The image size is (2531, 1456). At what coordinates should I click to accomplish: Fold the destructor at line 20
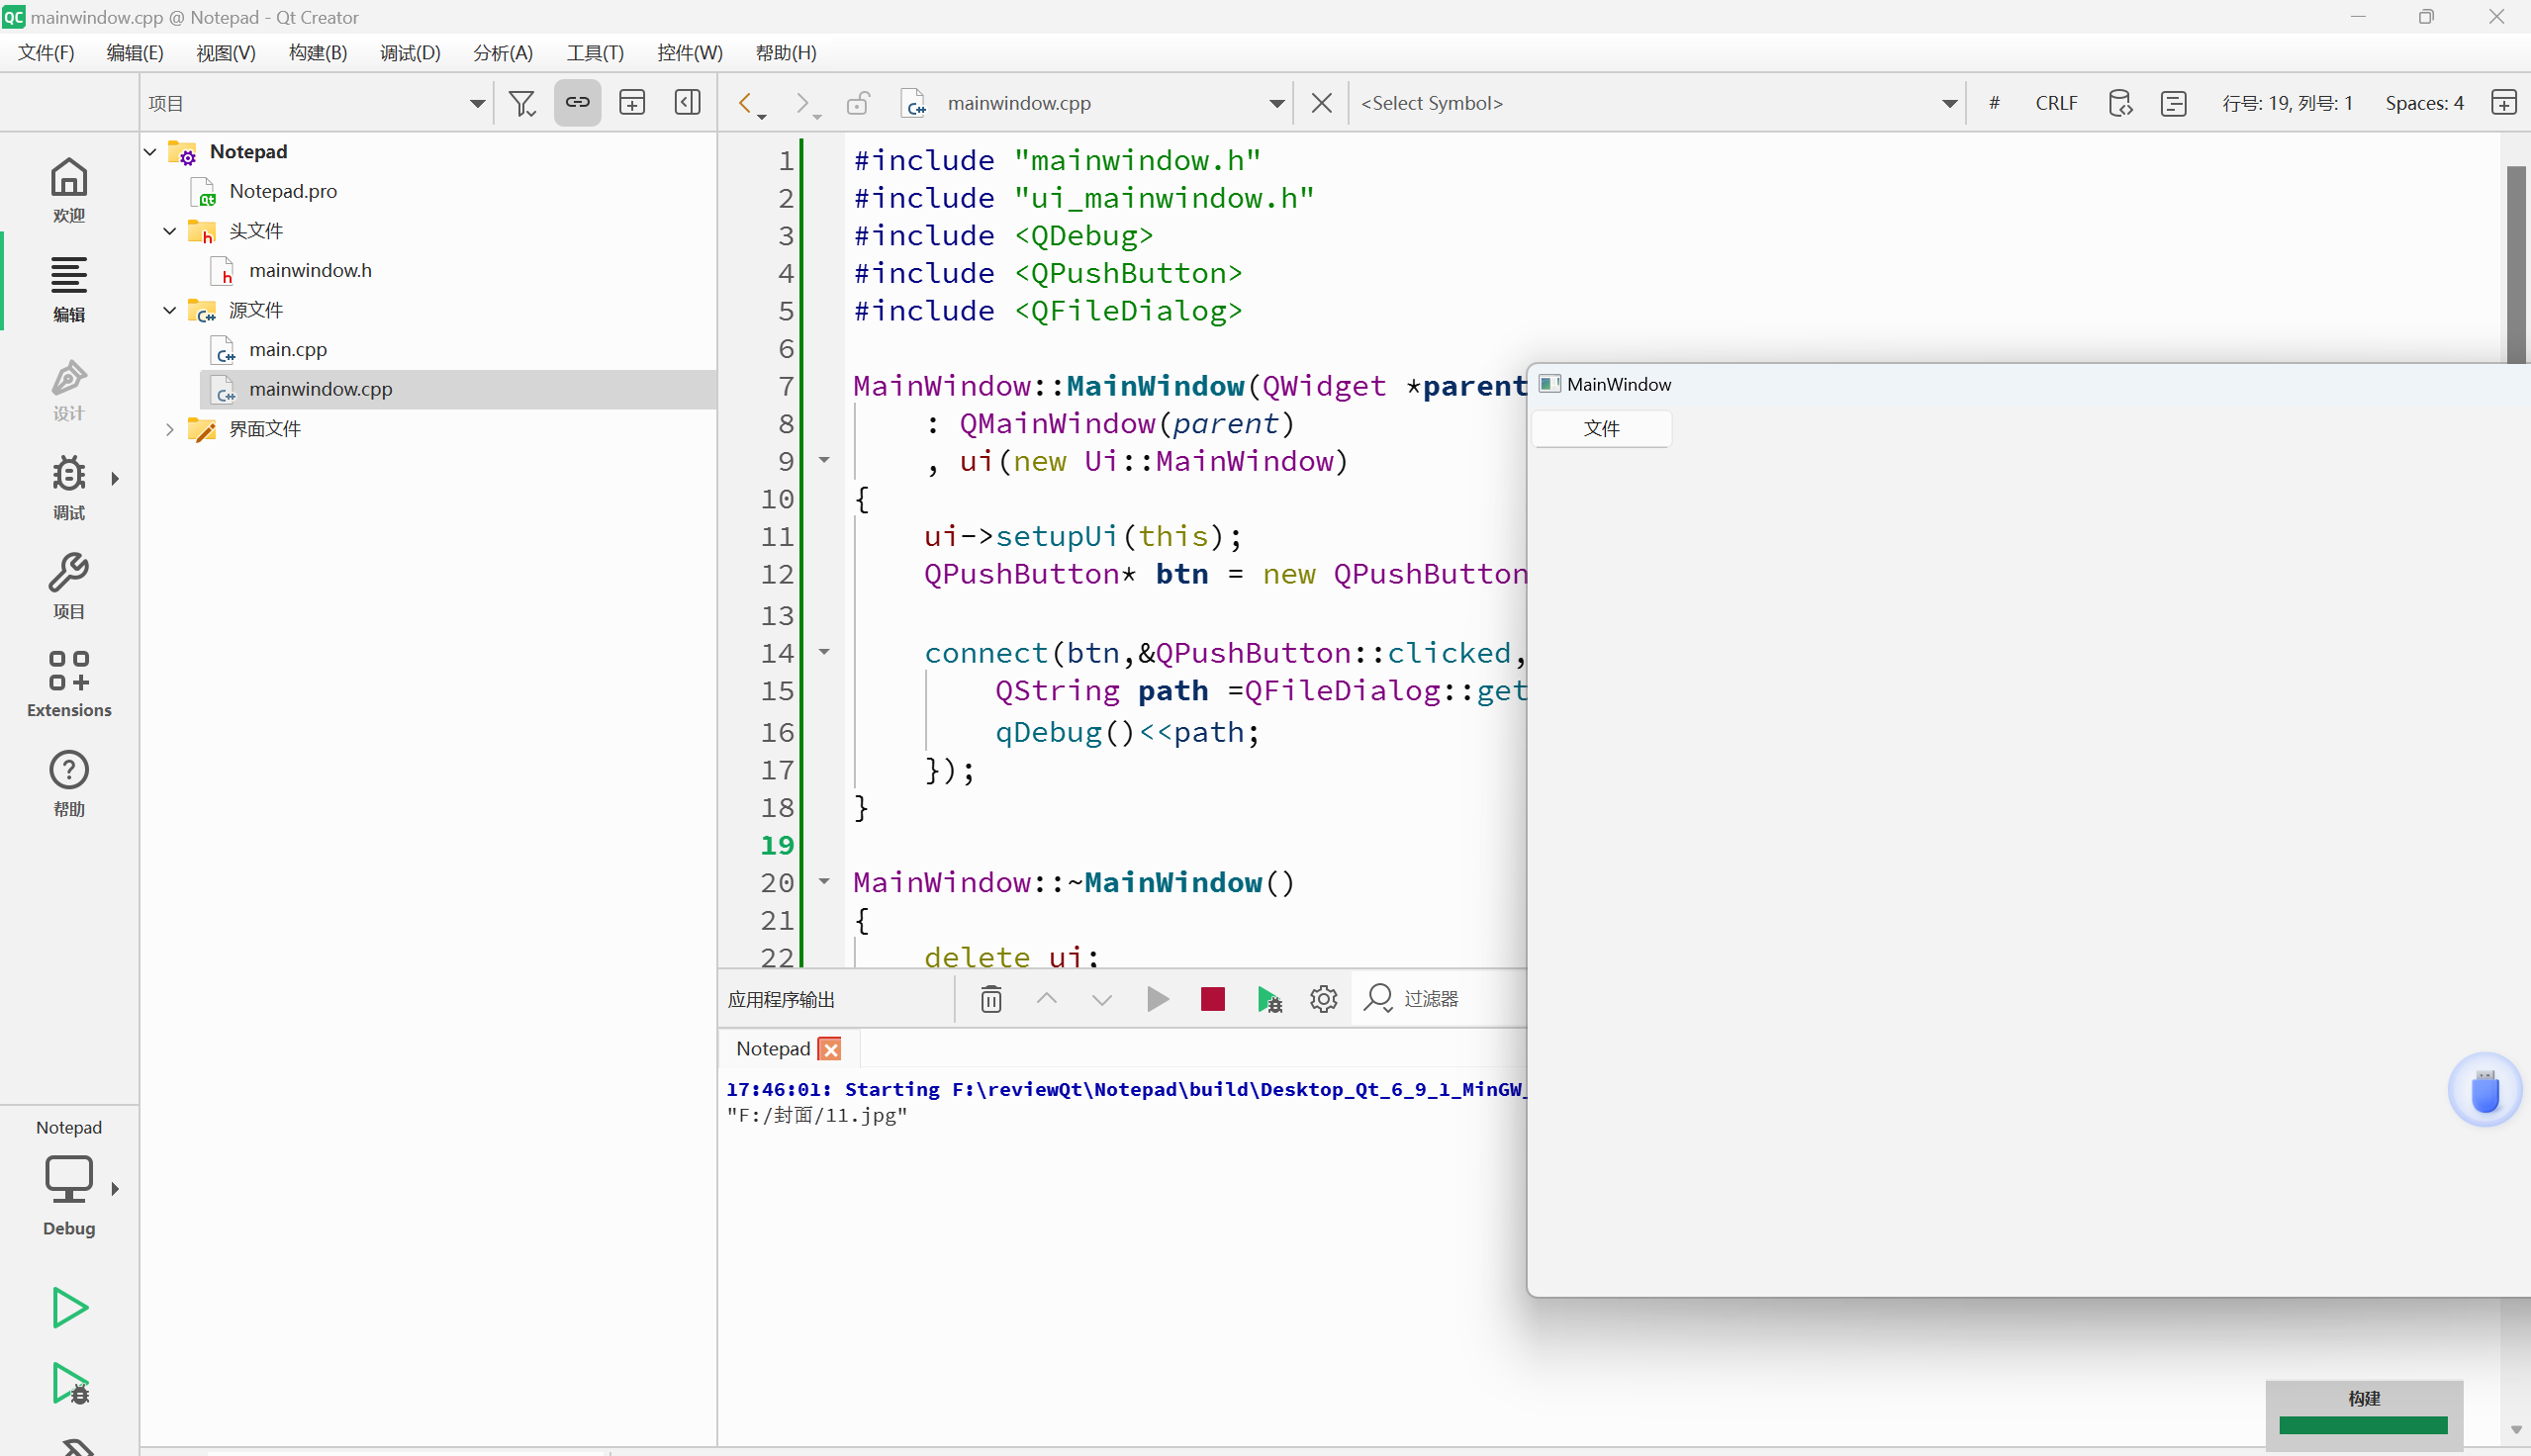825,881
